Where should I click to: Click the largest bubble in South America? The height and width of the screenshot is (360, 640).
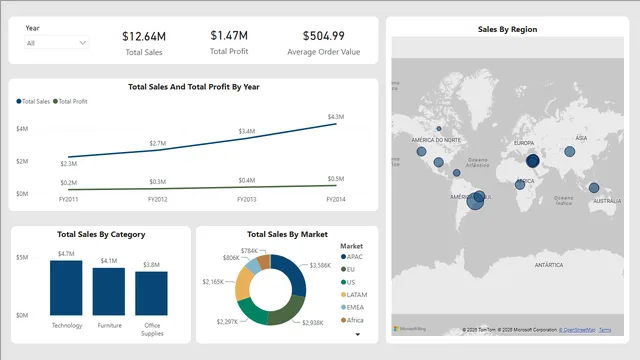click(x=475, y=201)
